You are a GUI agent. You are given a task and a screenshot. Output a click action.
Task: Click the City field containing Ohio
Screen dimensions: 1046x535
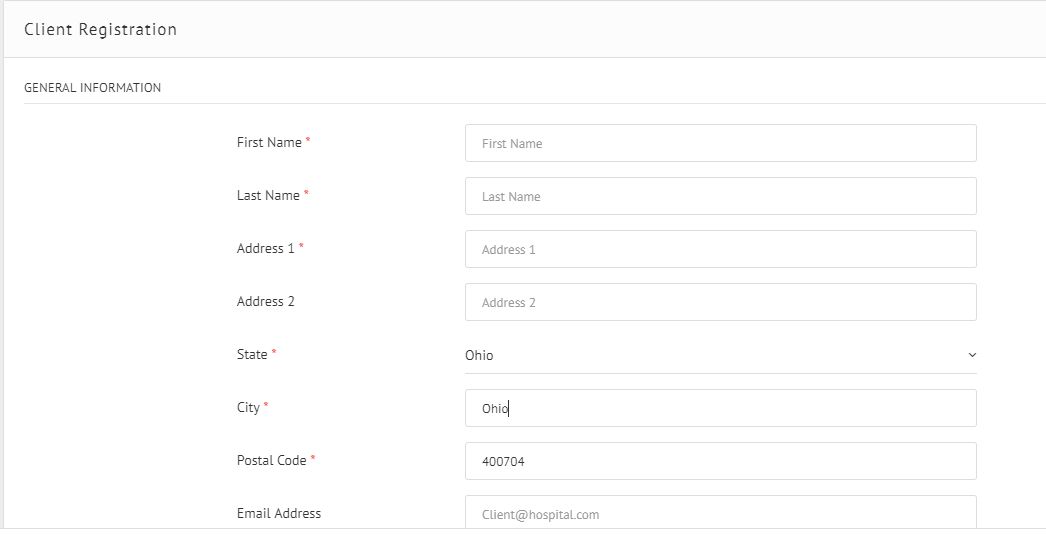coord(720,408)
